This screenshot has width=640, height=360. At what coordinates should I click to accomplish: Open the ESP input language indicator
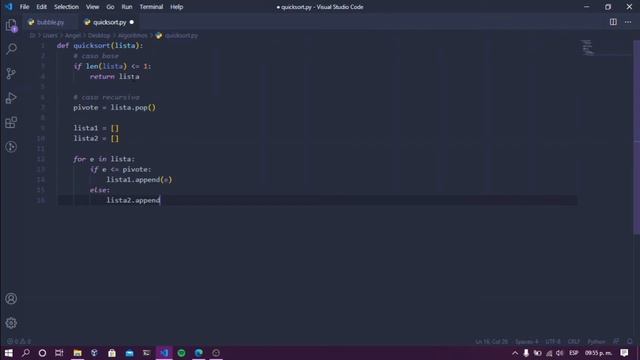point(573,353)
